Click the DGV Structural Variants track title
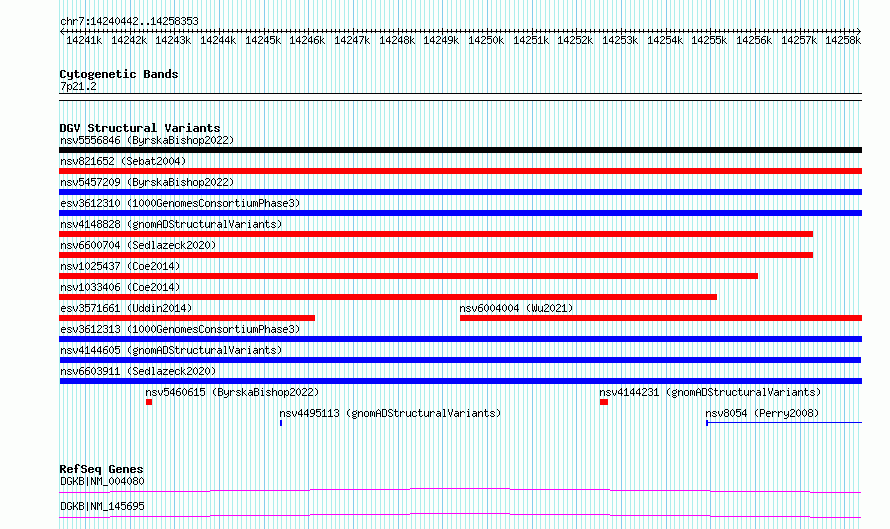890x529 pixels. pyautogui.click(x=140, y=128)
